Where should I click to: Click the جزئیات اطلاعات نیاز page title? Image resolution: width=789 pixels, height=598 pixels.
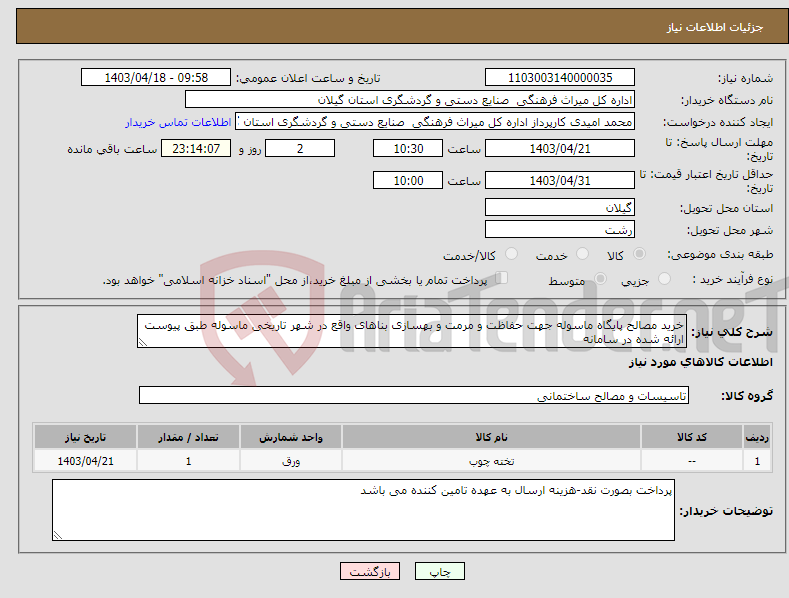tap(715, 27)
